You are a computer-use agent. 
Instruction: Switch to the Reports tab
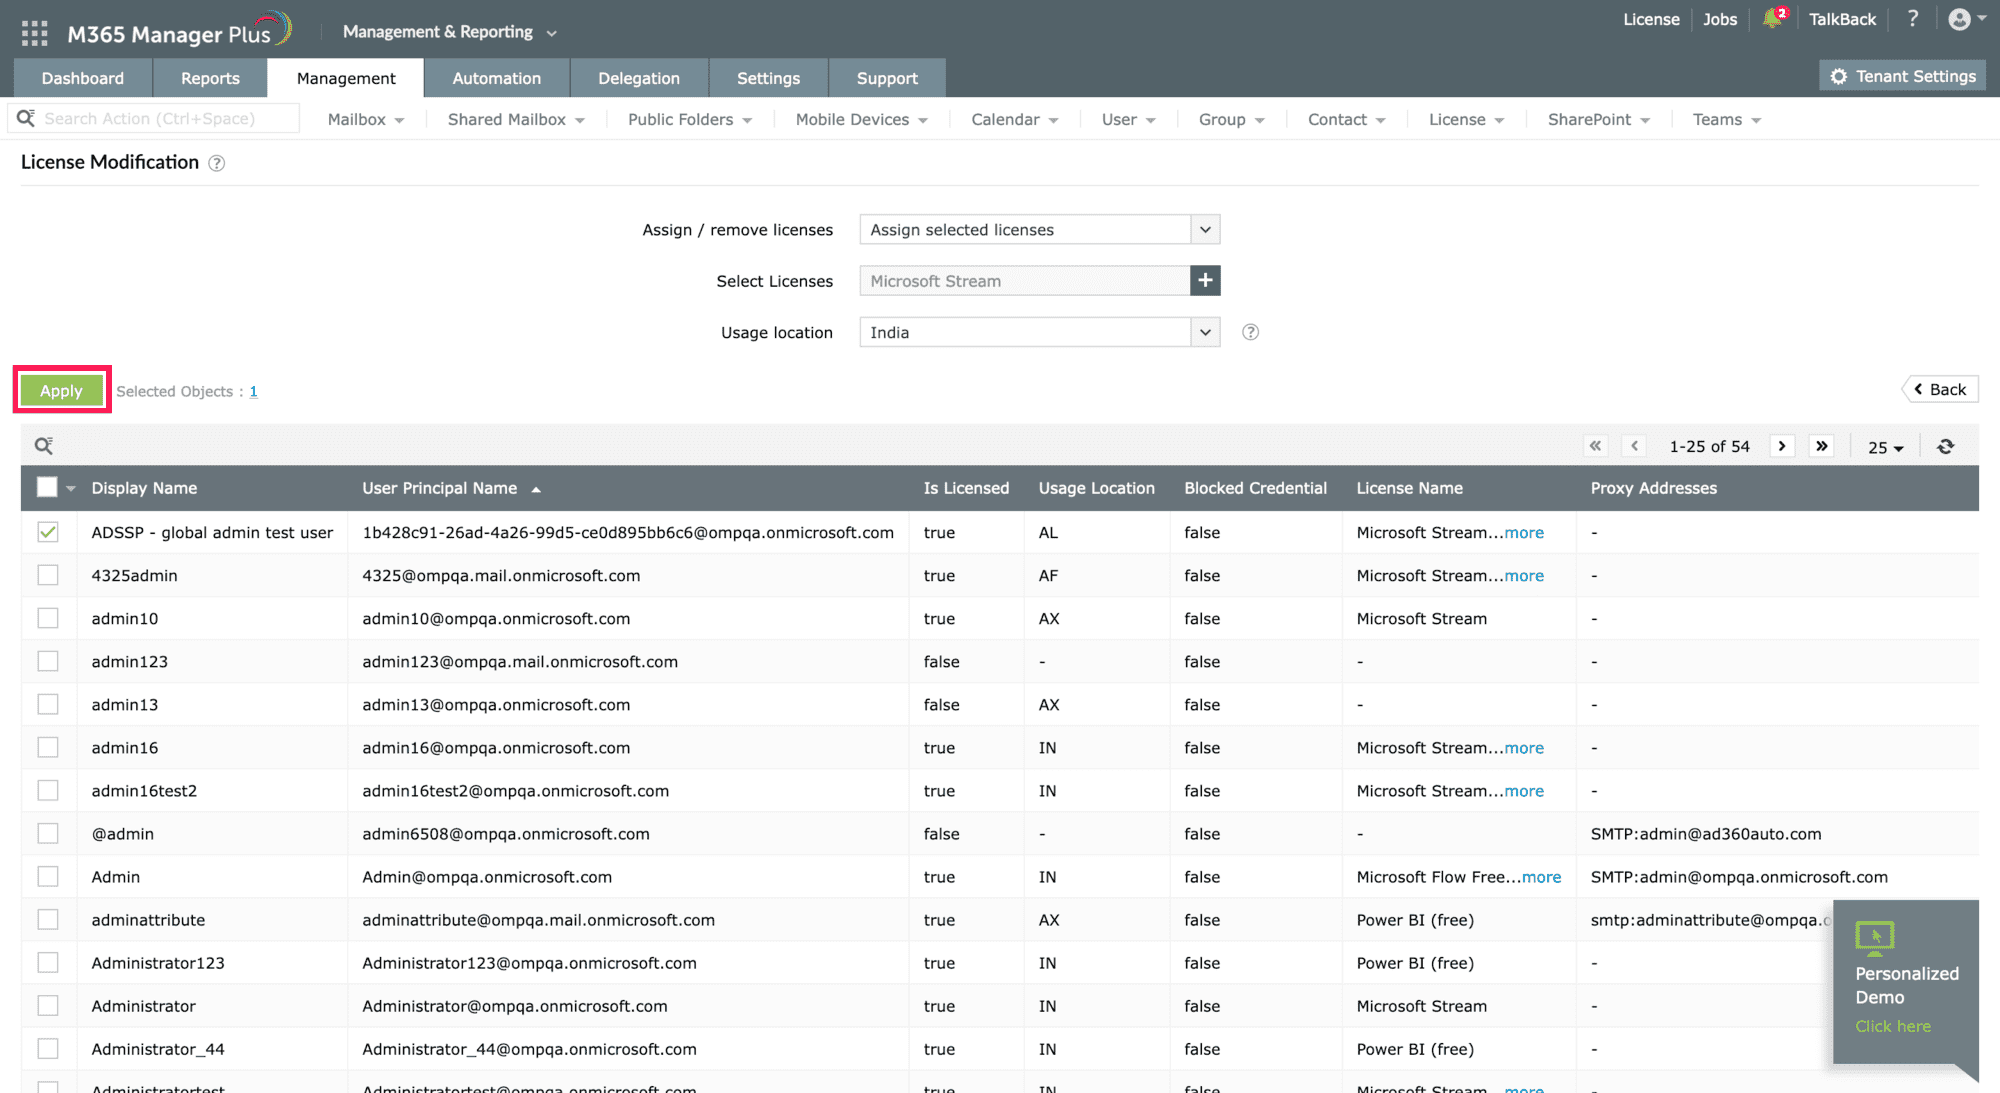tap(210, 78)
